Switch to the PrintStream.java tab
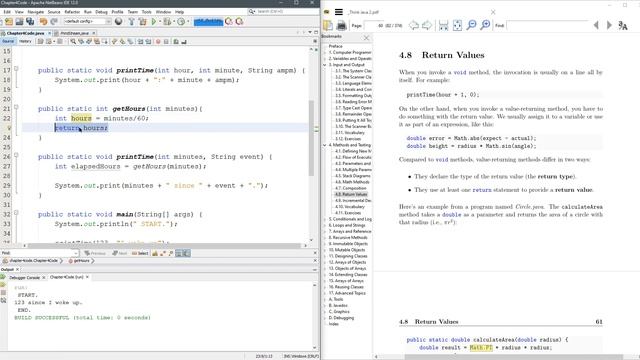 coord(75,33)
